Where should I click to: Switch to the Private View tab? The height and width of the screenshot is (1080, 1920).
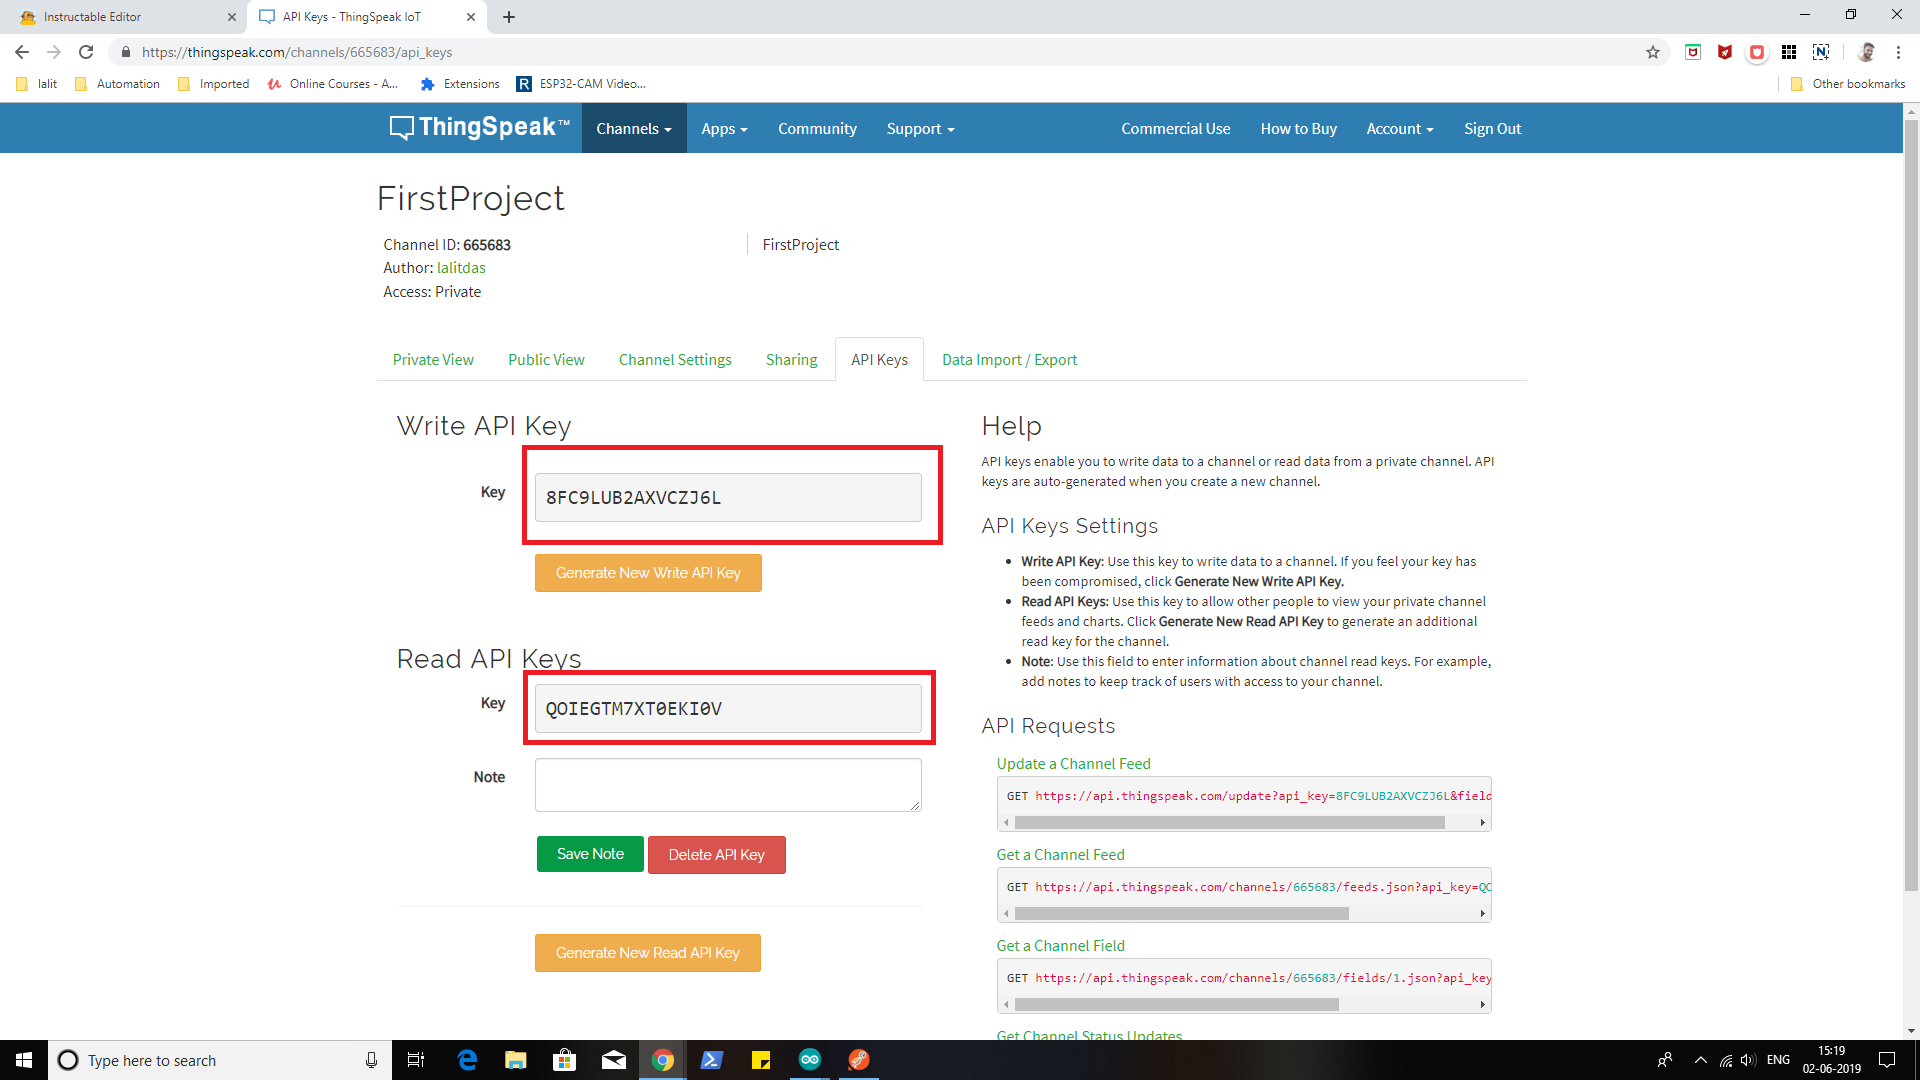tap(433, 359)
